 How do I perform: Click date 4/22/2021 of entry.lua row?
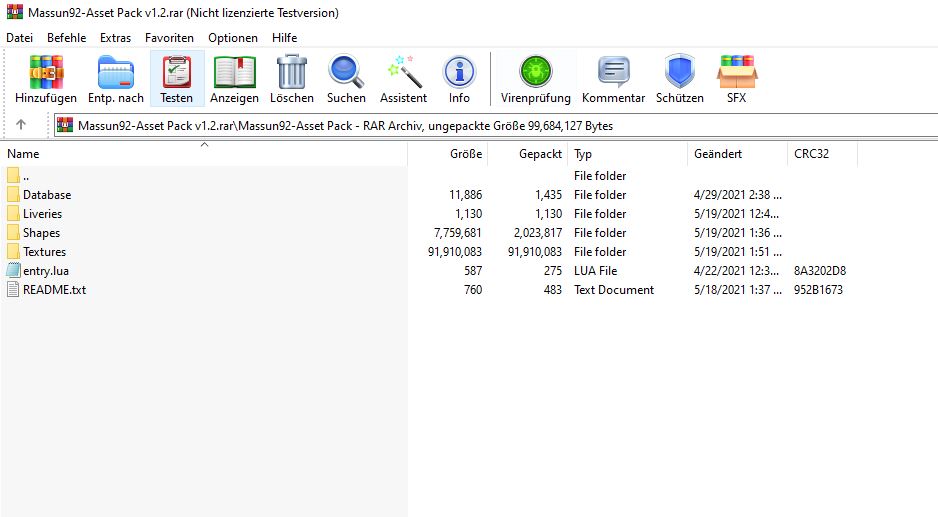click(x=736, y=270)
